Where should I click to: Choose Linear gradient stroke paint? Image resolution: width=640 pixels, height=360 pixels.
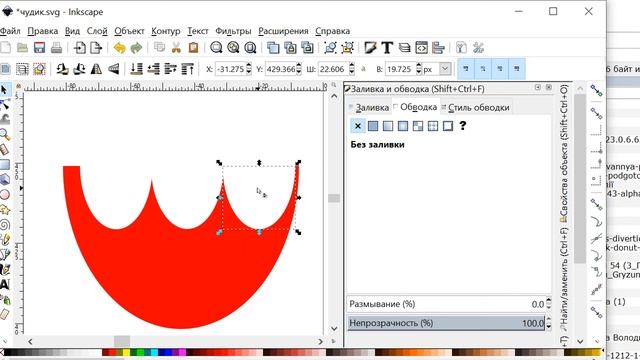388,126
